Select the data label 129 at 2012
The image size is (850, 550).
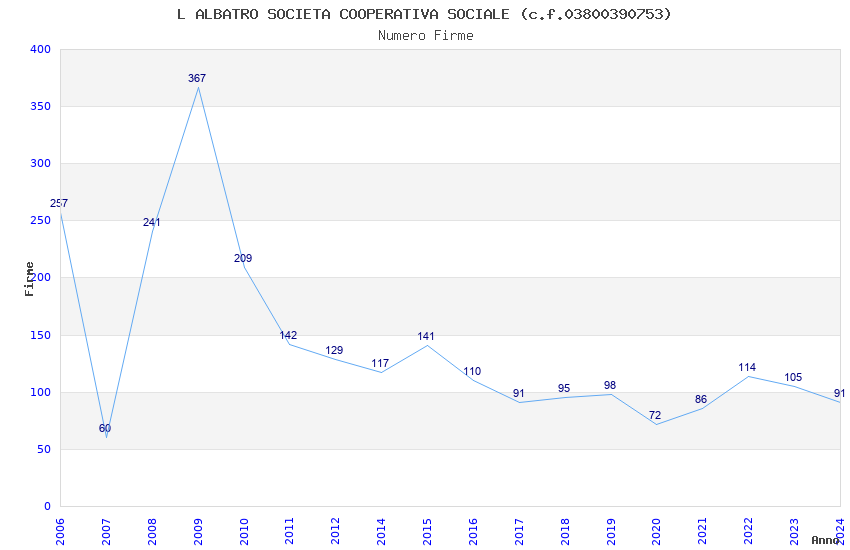coord(334,350)
